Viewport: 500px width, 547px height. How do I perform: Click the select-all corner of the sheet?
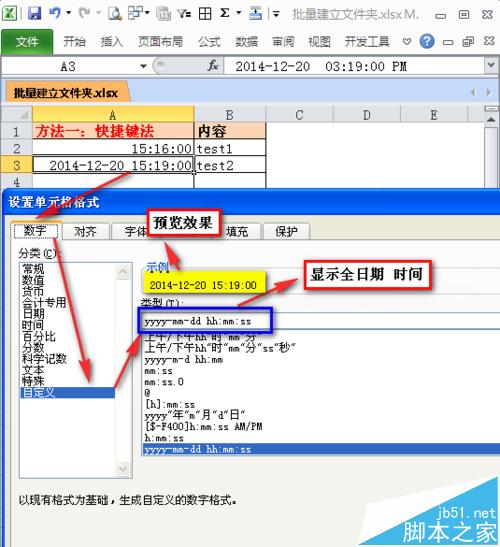click(16, 115)
